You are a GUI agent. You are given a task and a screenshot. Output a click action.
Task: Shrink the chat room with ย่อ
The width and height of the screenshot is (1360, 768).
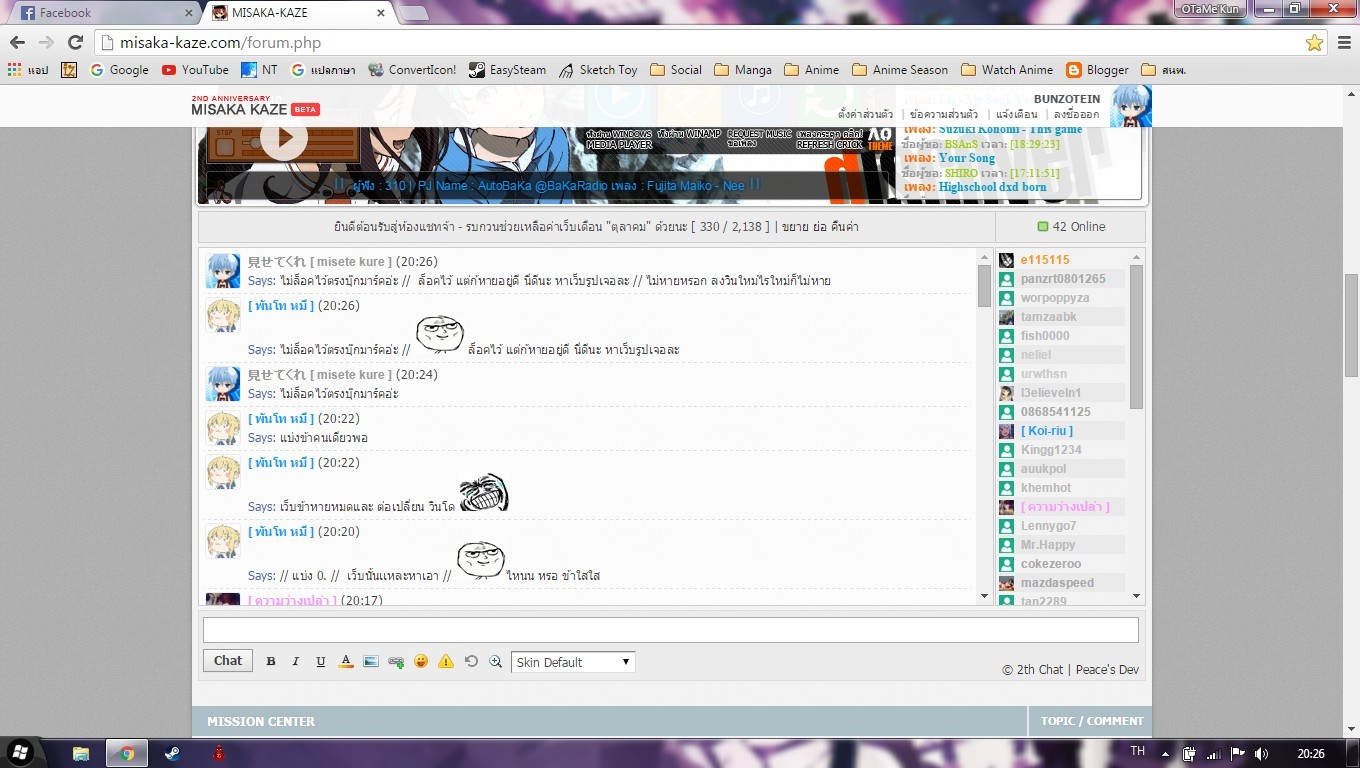click(x=818, y=227)
